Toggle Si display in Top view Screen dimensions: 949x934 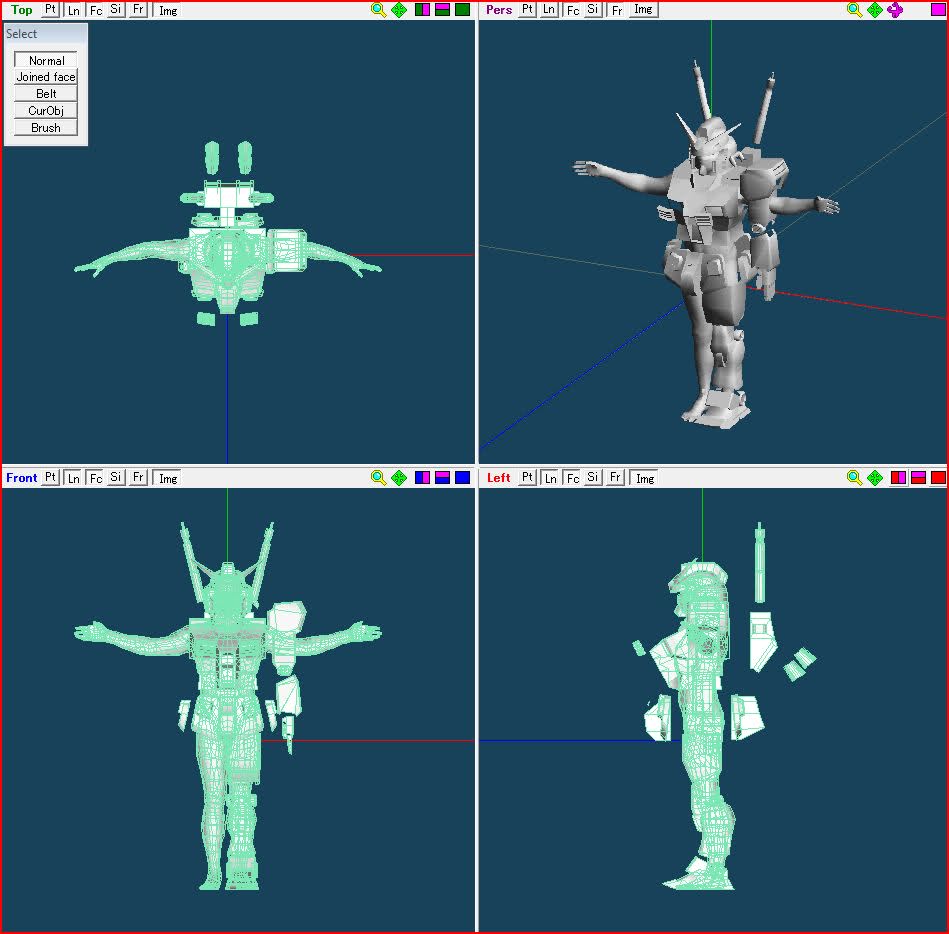click(116, 10)
